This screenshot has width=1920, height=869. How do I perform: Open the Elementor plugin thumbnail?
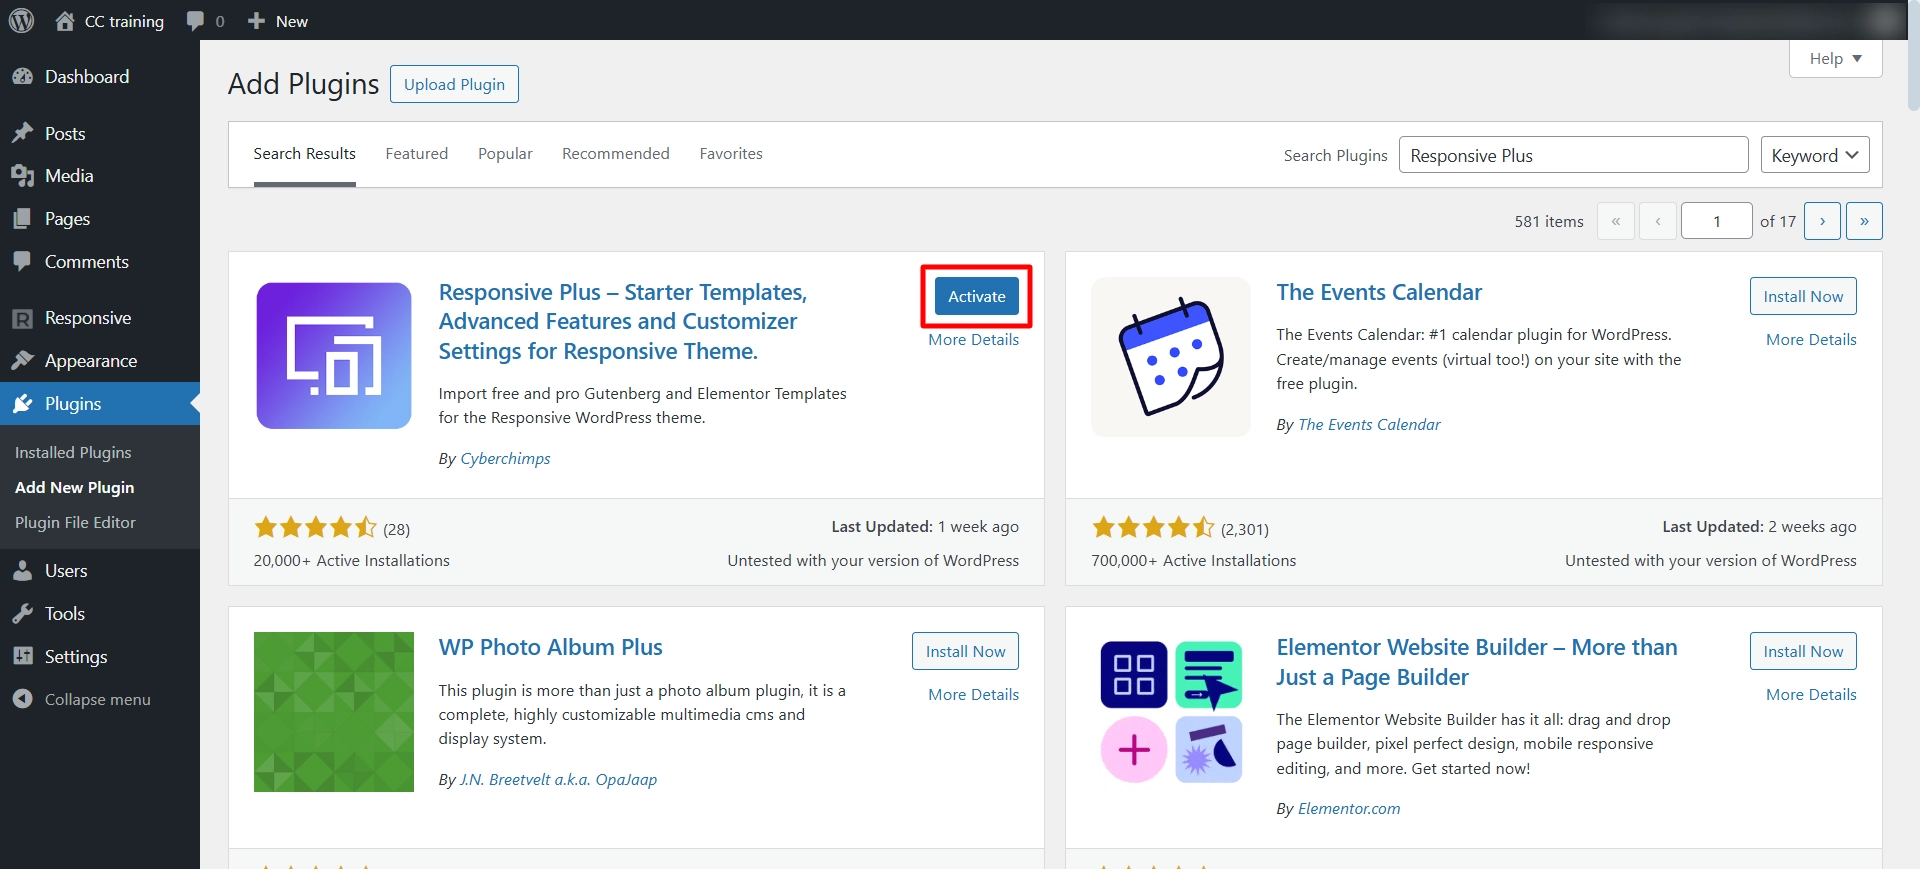(x=1171, y=712)
